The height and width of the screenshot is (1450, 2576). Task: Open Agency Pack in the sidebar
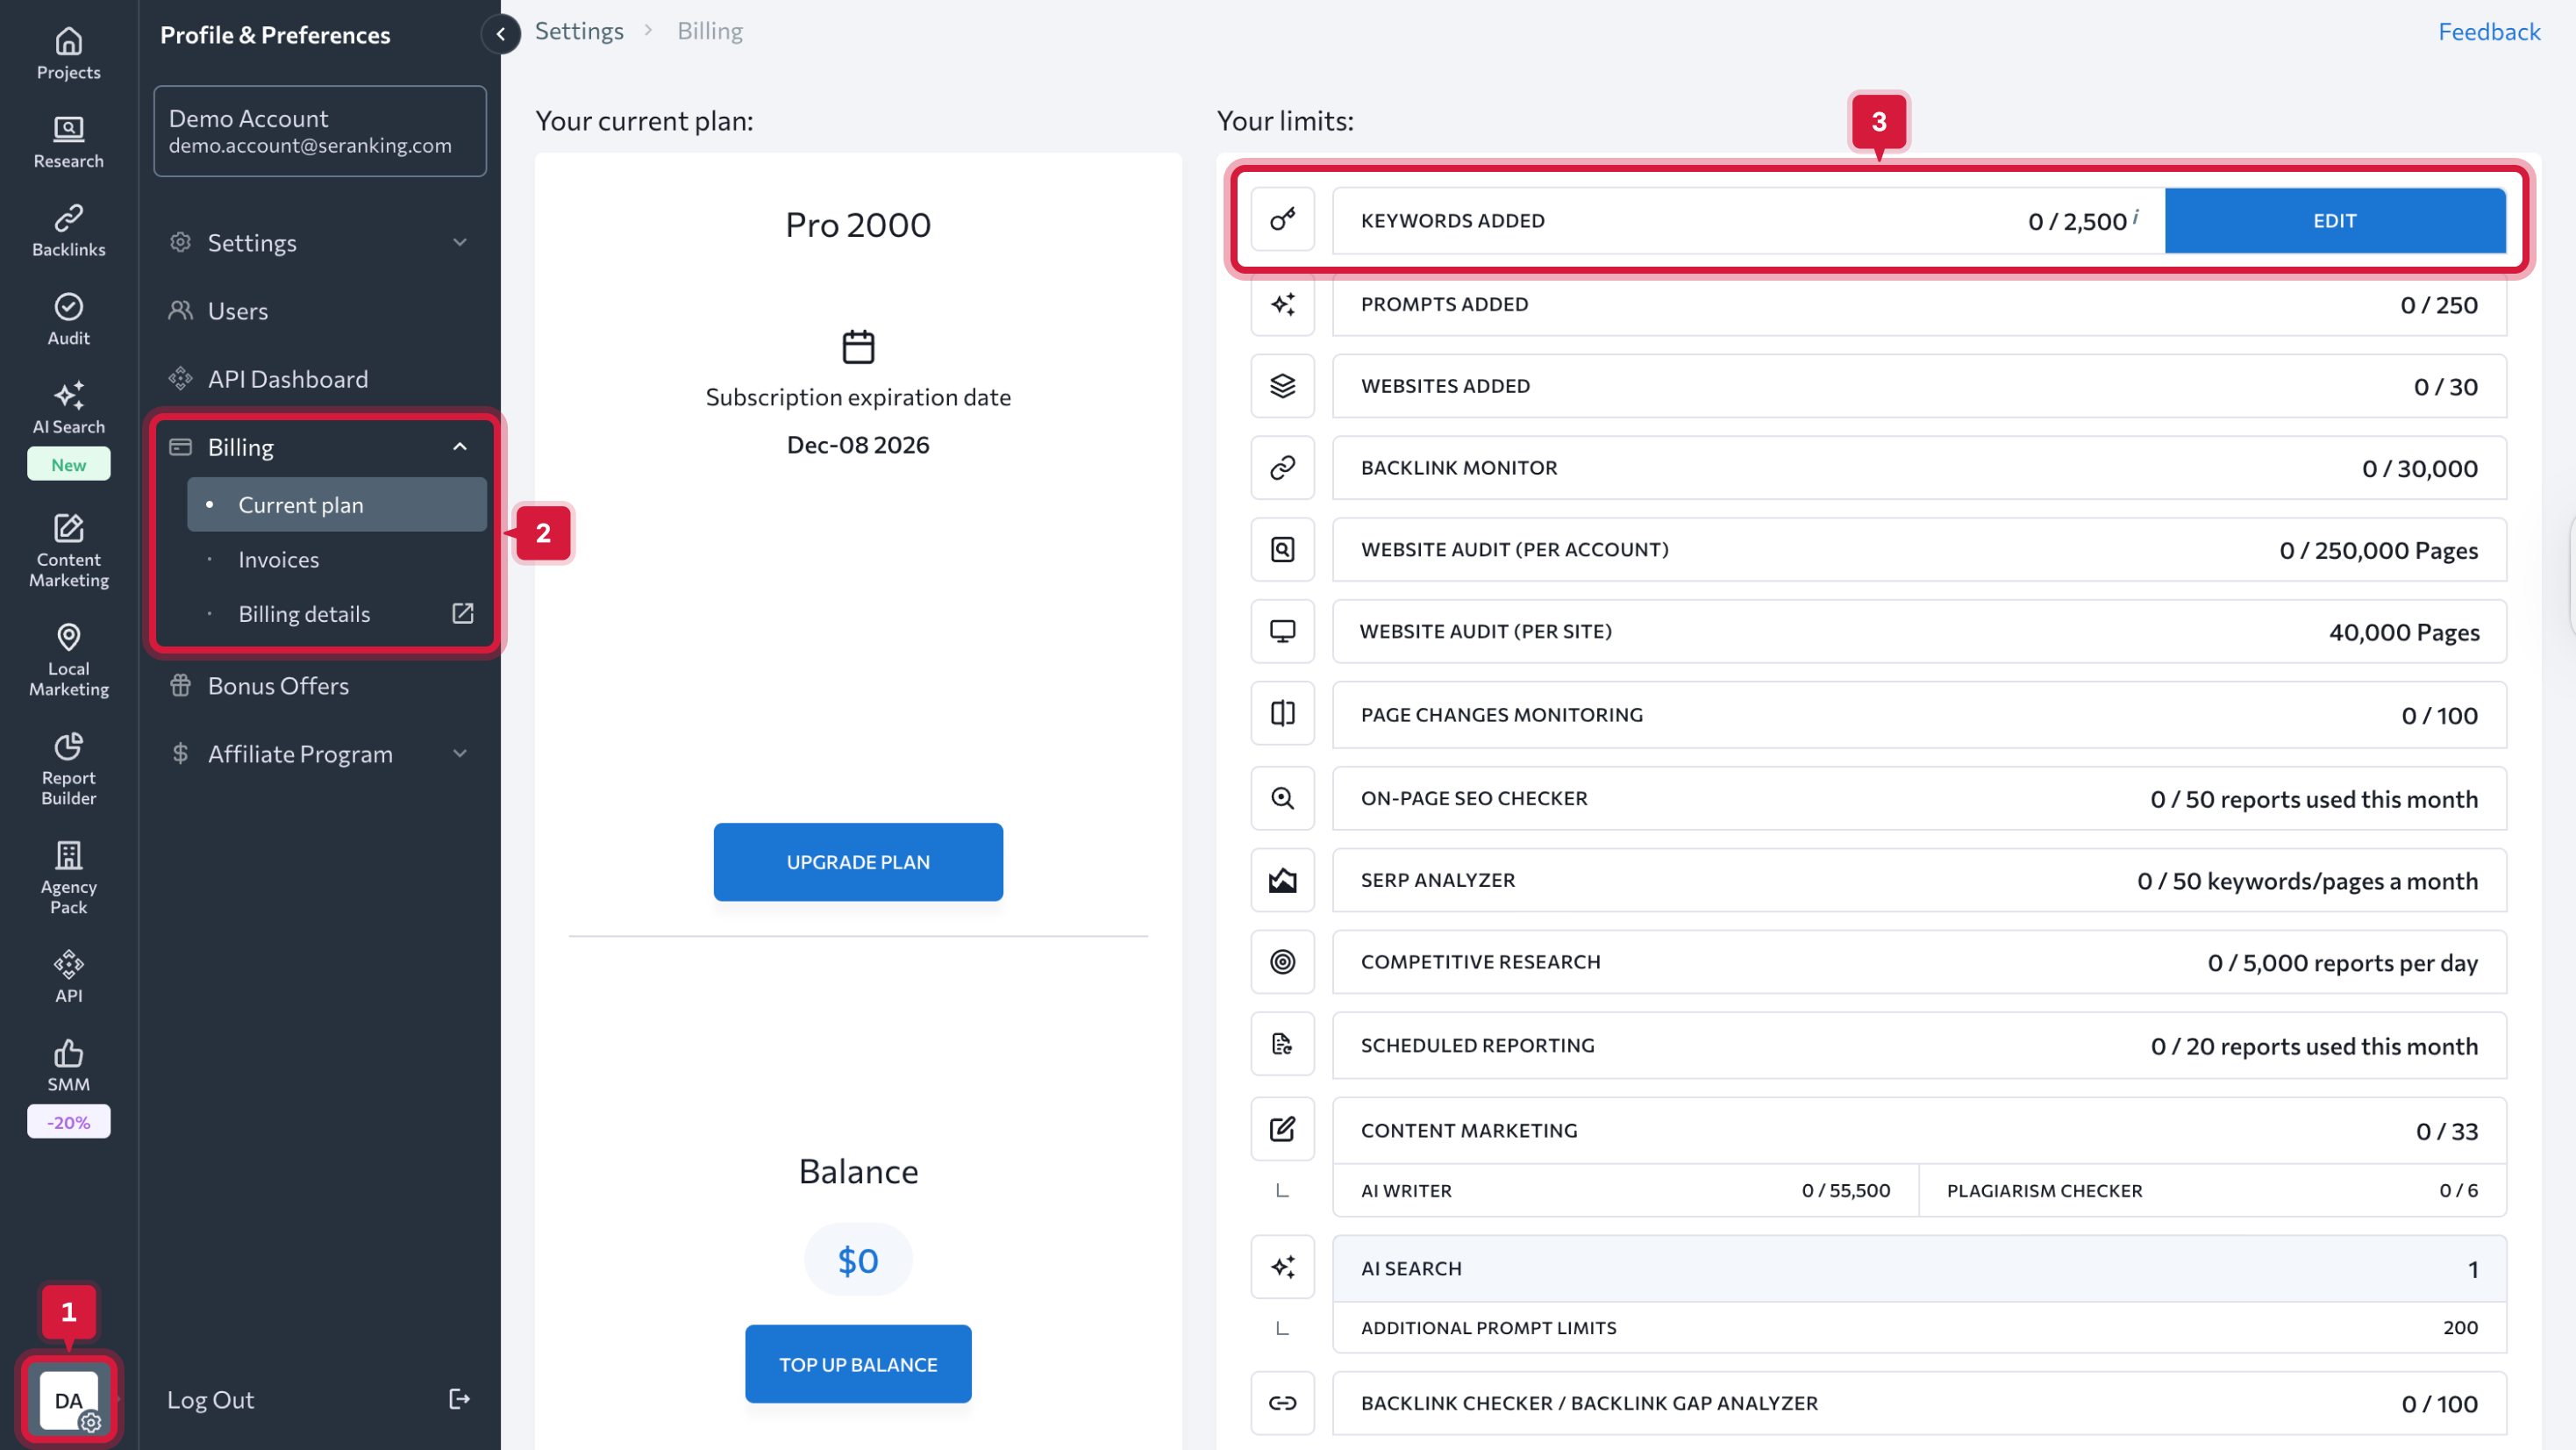pyautogui.click(x=68, y=877)
